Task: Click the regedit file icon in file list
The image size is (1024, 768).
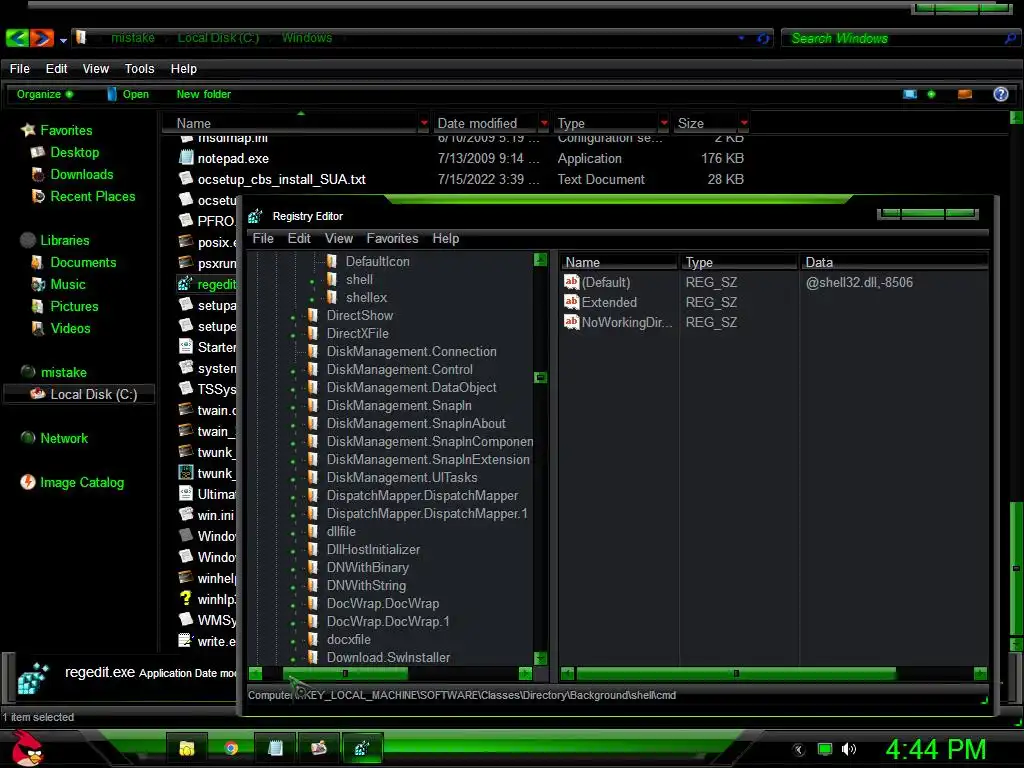Action: [185, 283]
